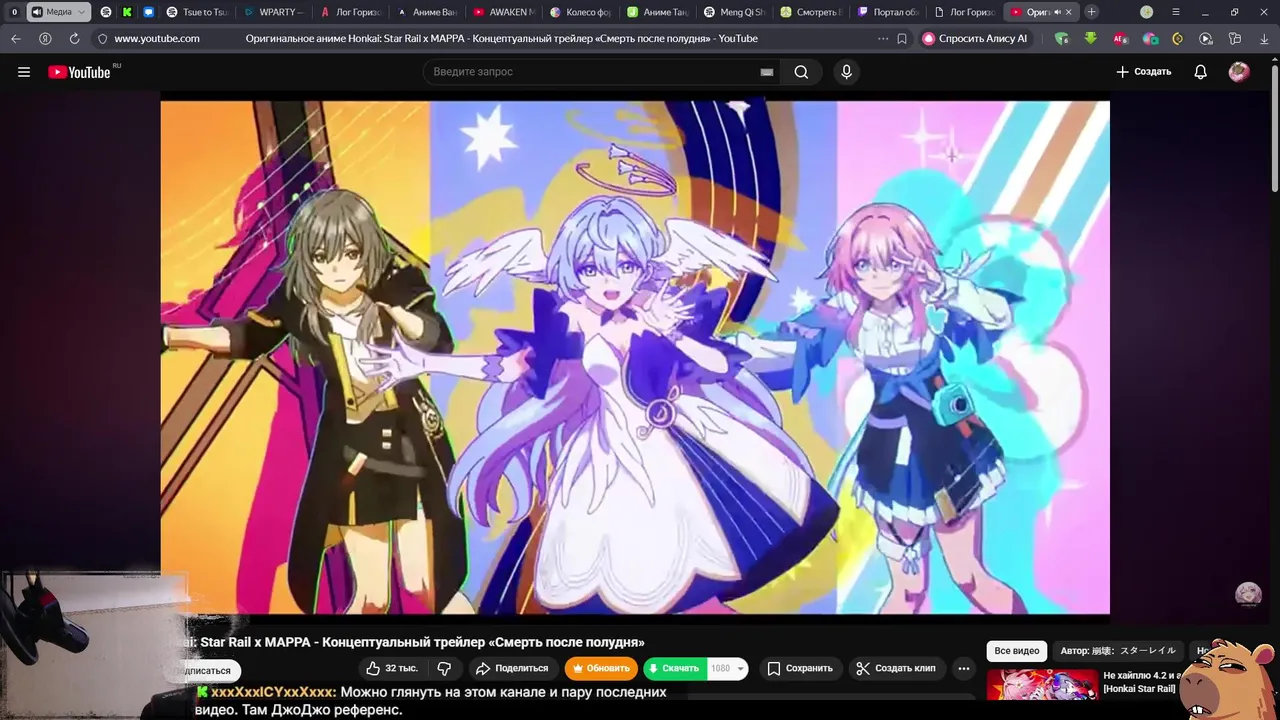Open the YouTube notifications bell
1280x720 pixels.
pyautogui.click(x=1200, y=72)
